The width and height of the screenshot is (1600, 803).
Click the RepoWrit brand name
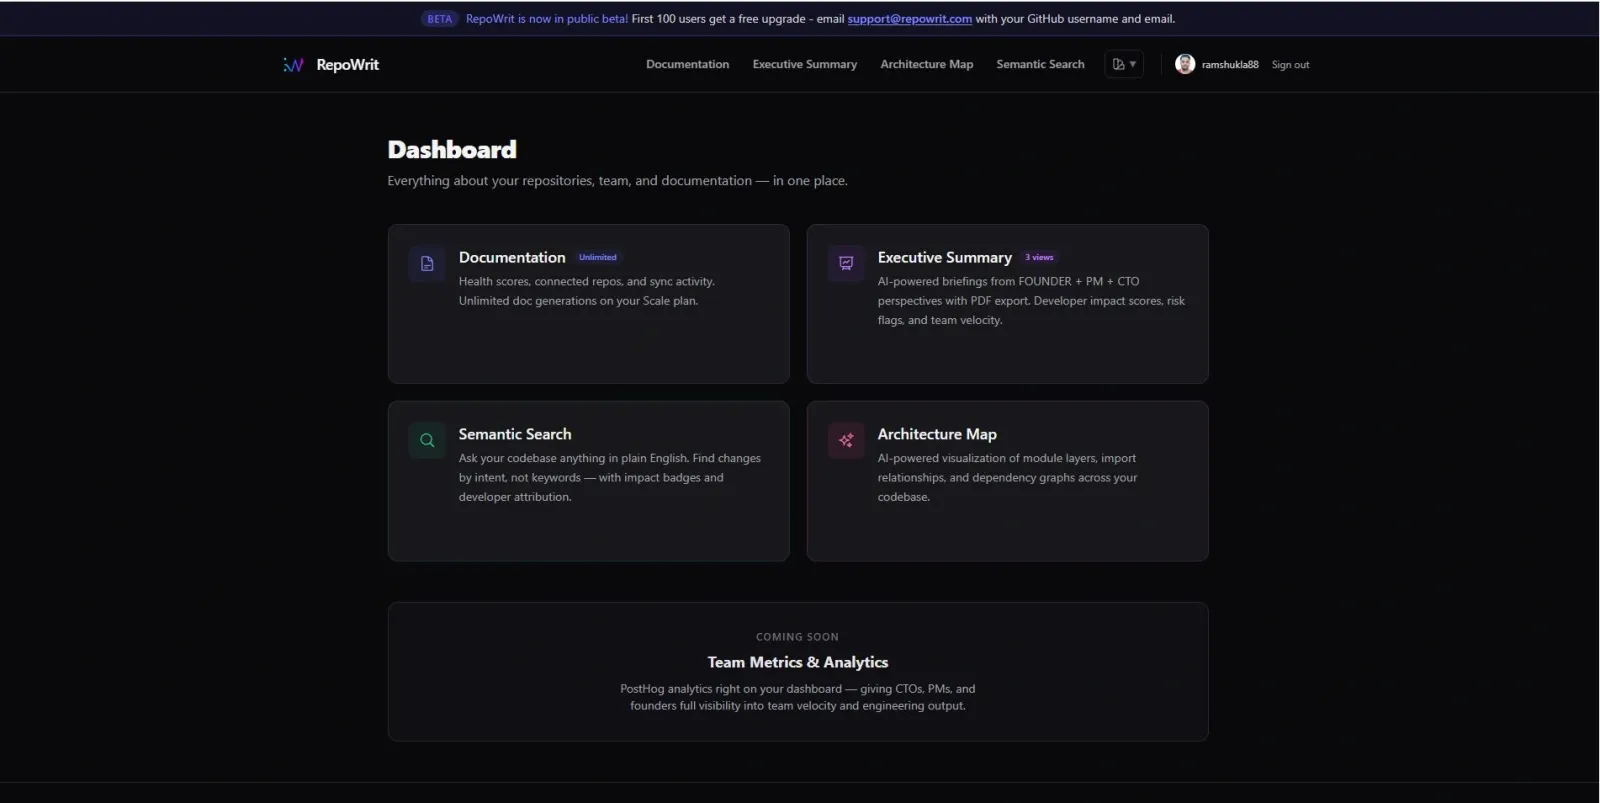coord(347,65)
